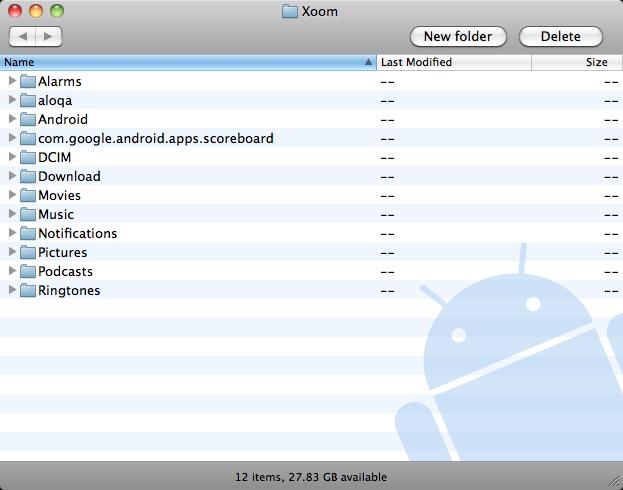Click the status text '12 items, 27.83 GB available'

(x=311, y=477)
